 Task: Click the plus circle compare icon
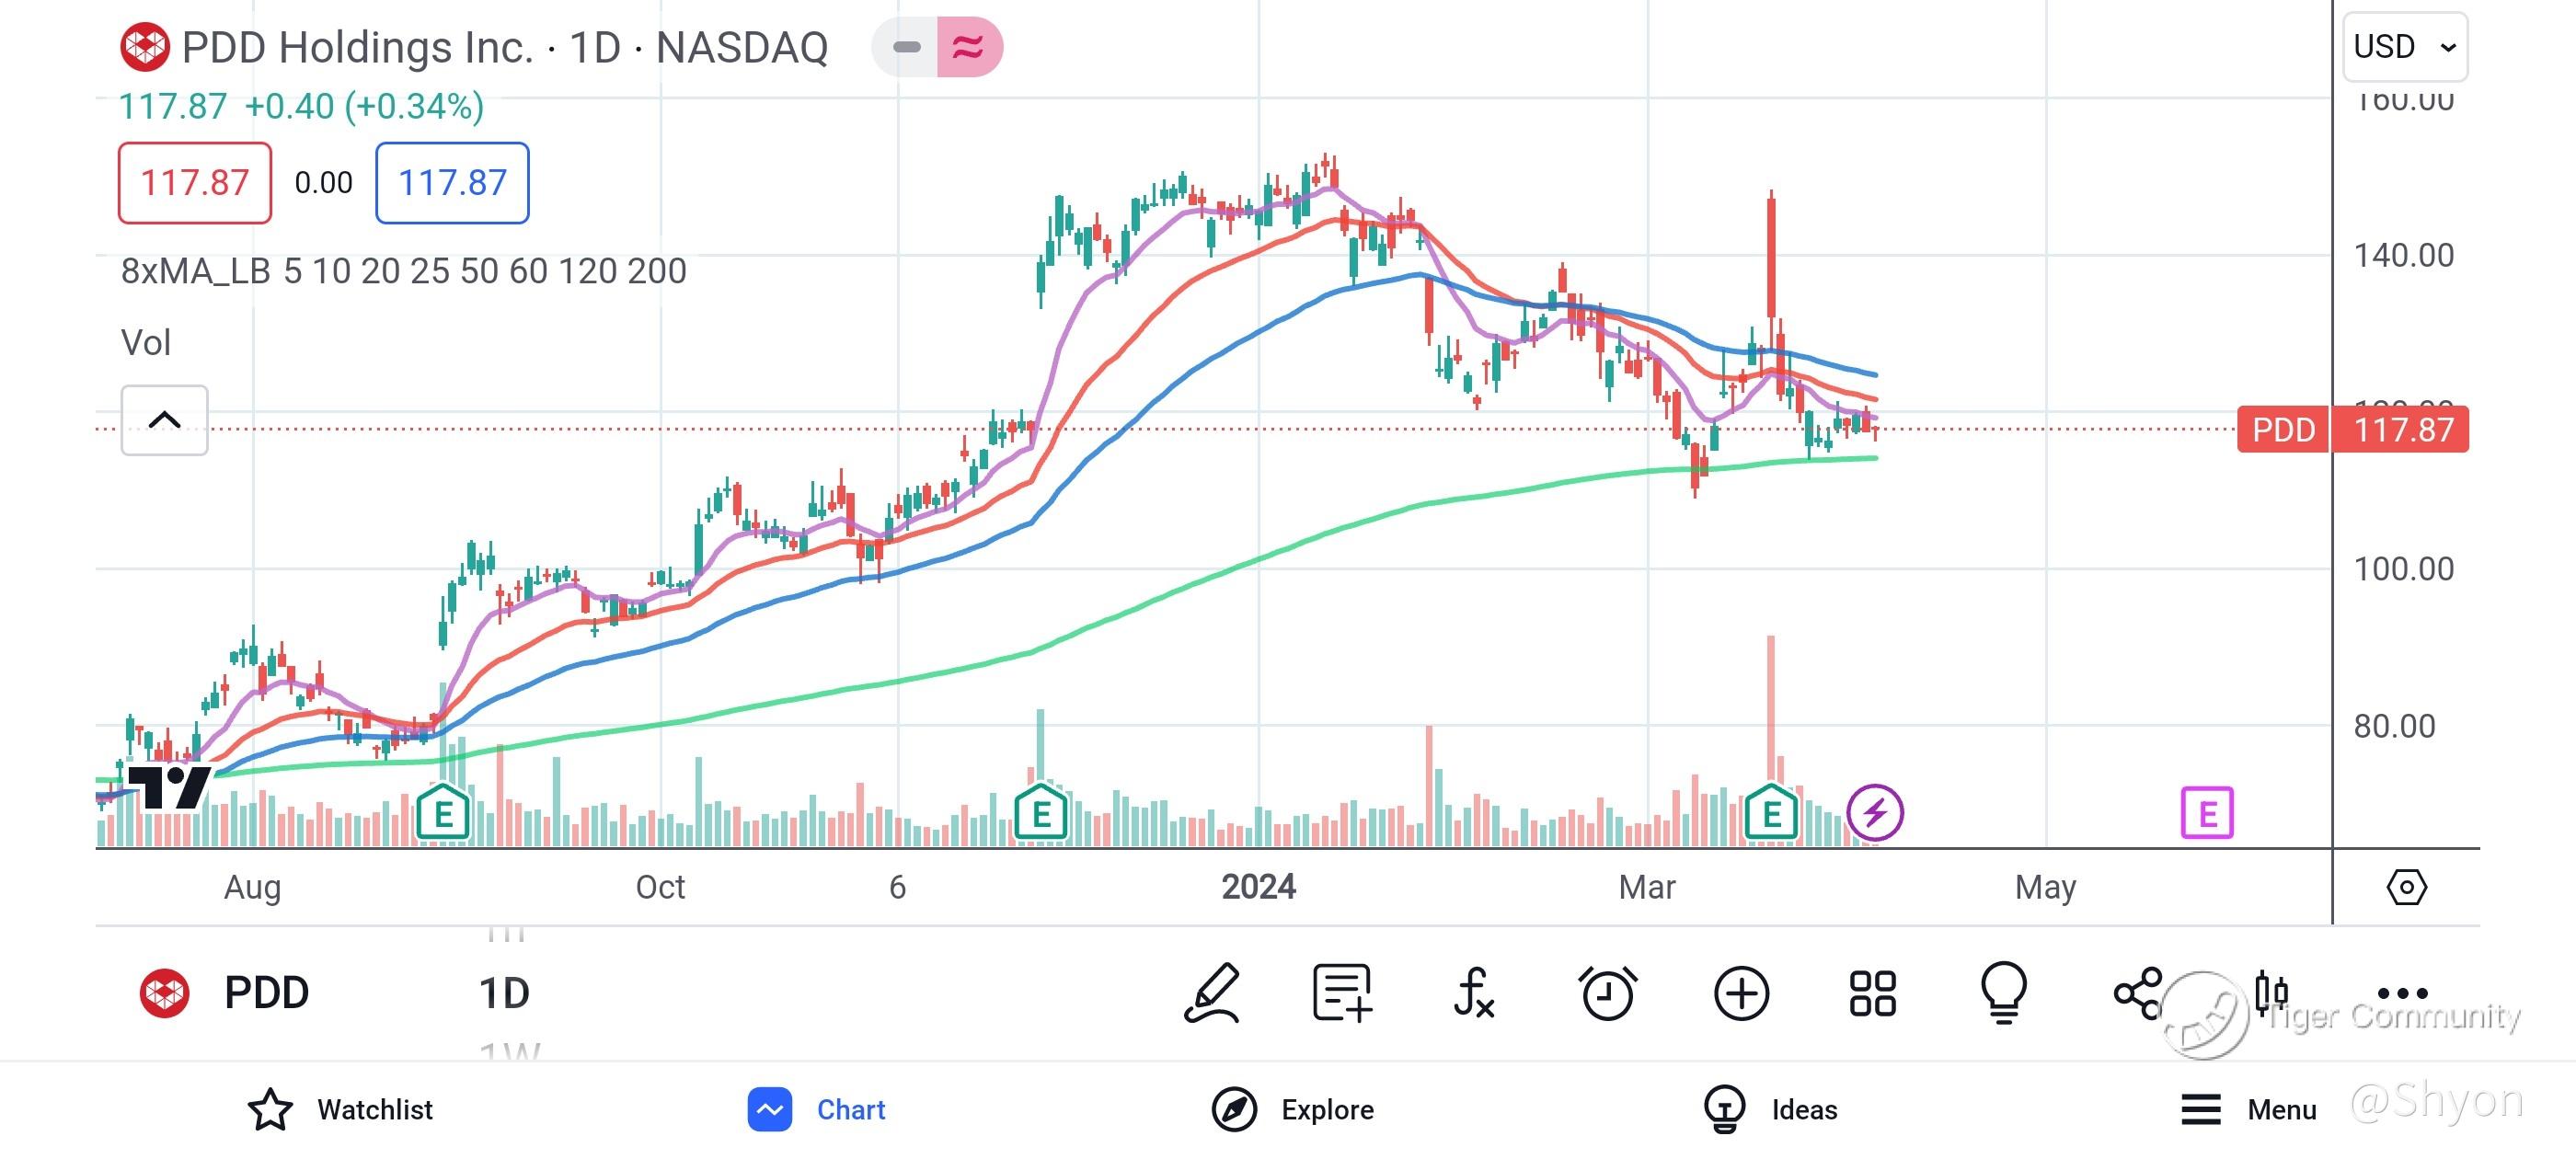(1741, 993)
